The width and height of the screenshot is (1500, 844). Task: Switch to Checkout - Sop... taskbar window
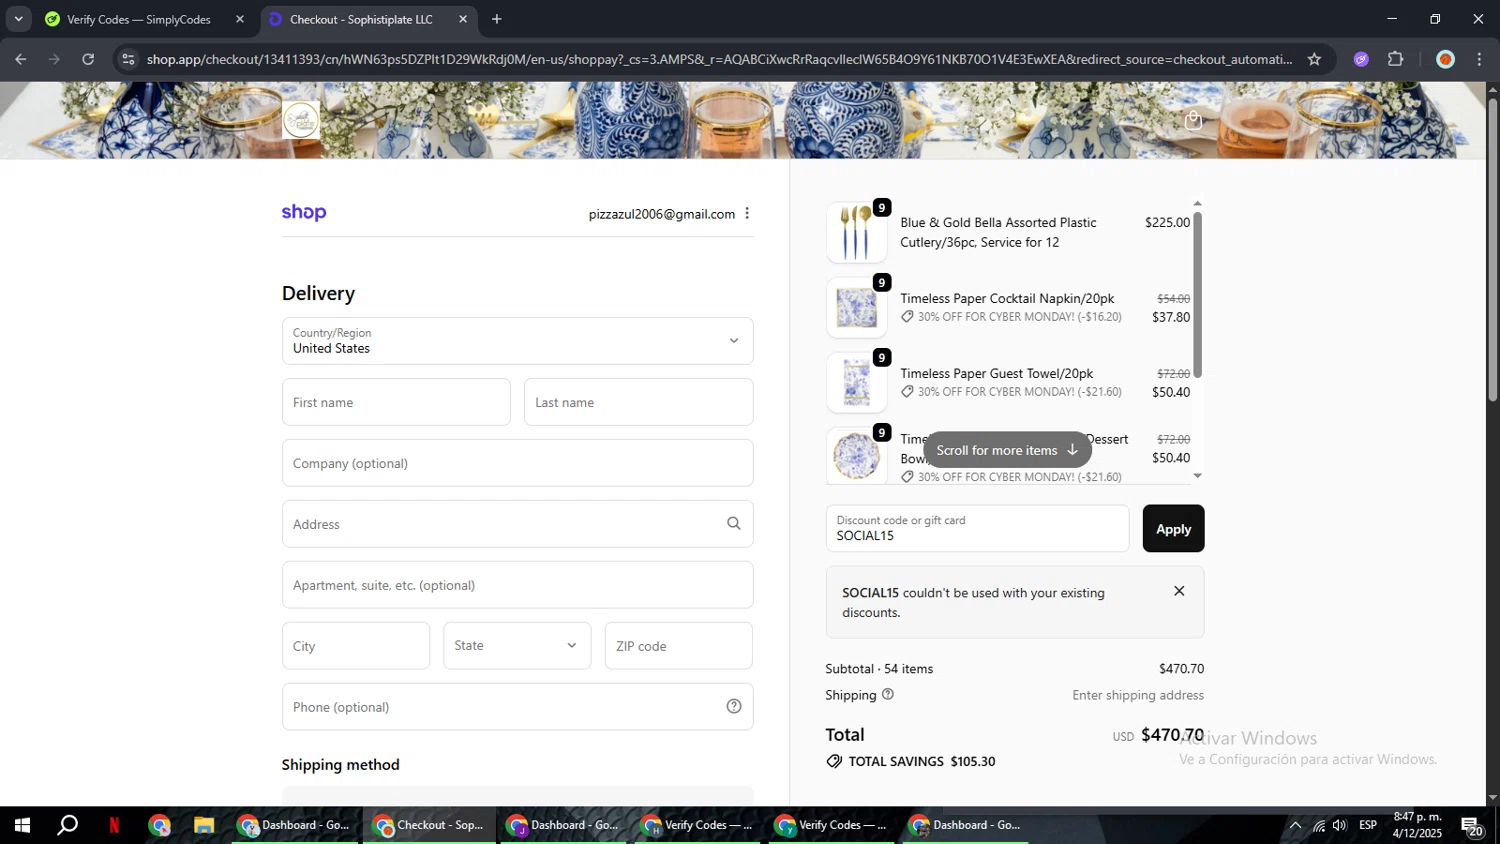(429, 825)
